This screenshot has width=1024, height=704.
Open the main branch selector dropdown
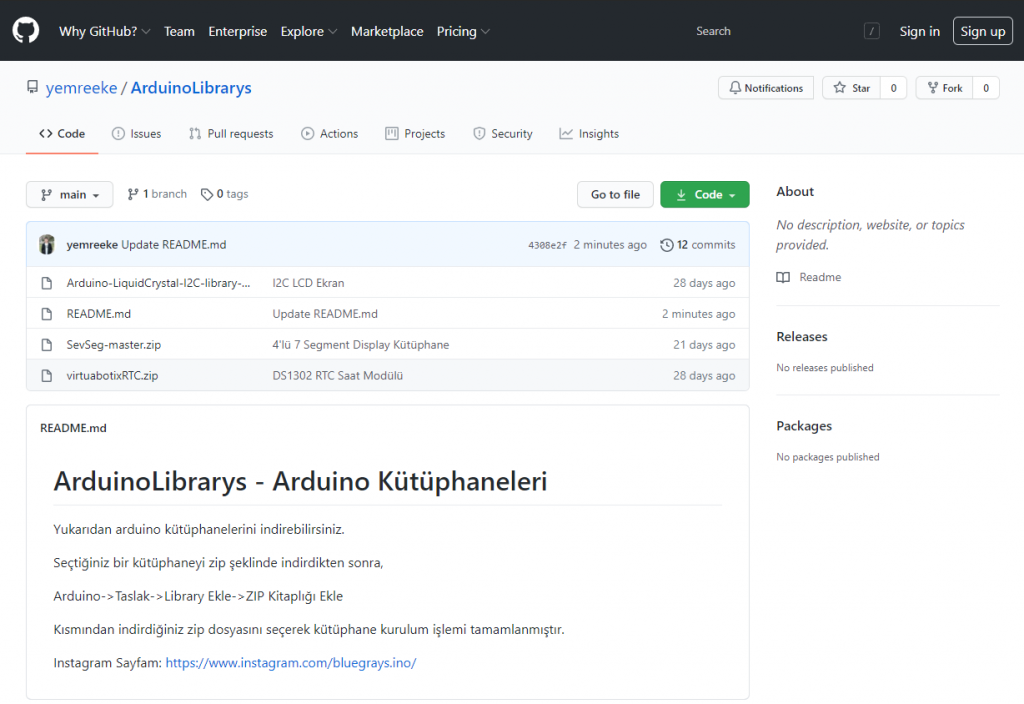(70, 195)
